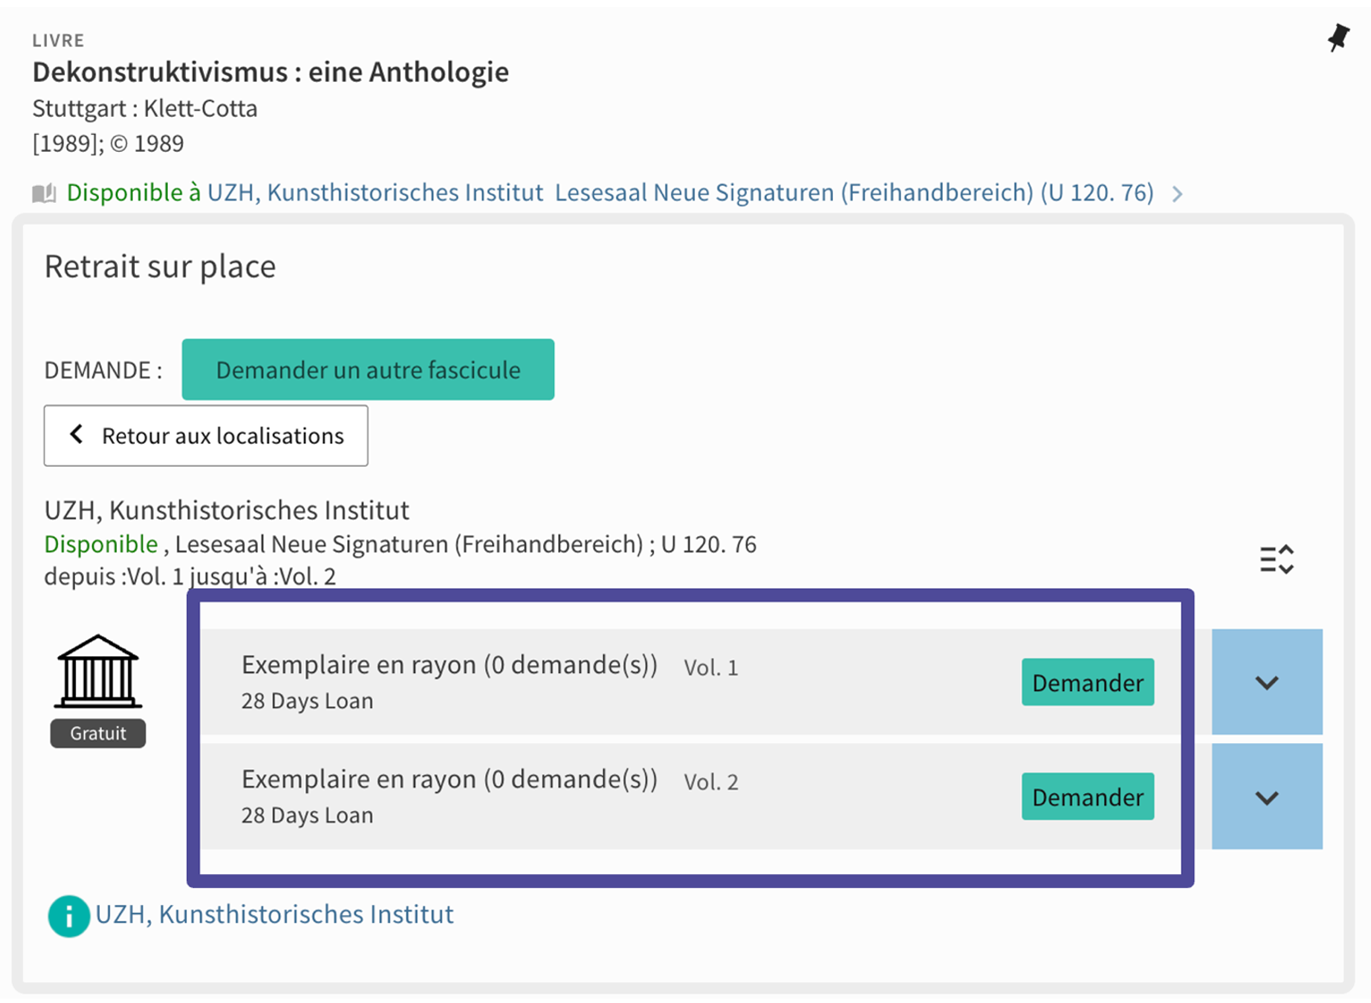The image size is (1371, 1003).
Task: Pin this record with the pushpin icon
Action: (1338, 38)
